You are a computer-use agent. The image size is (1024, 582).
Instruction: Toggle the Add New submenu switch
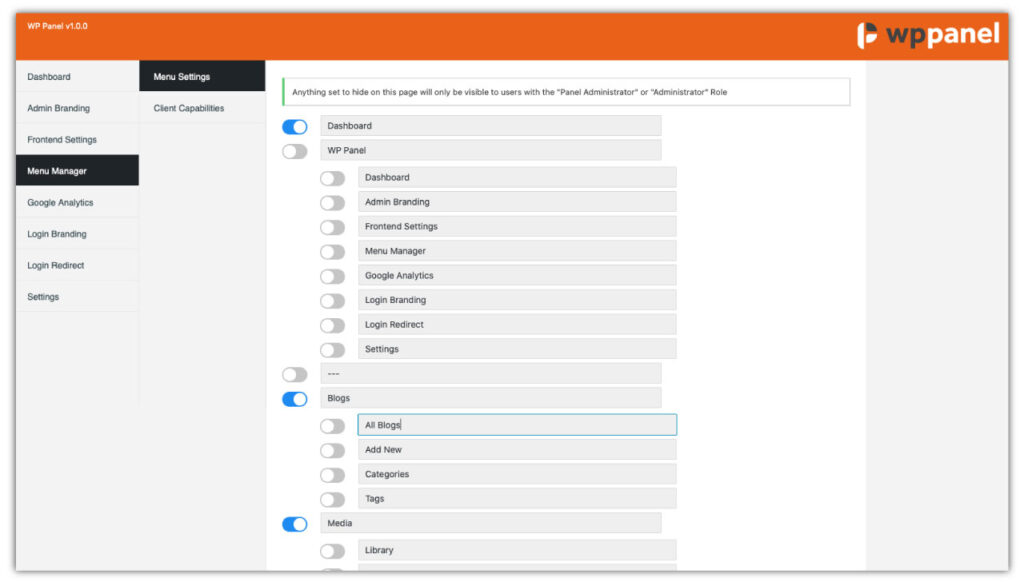coord(332,451)
